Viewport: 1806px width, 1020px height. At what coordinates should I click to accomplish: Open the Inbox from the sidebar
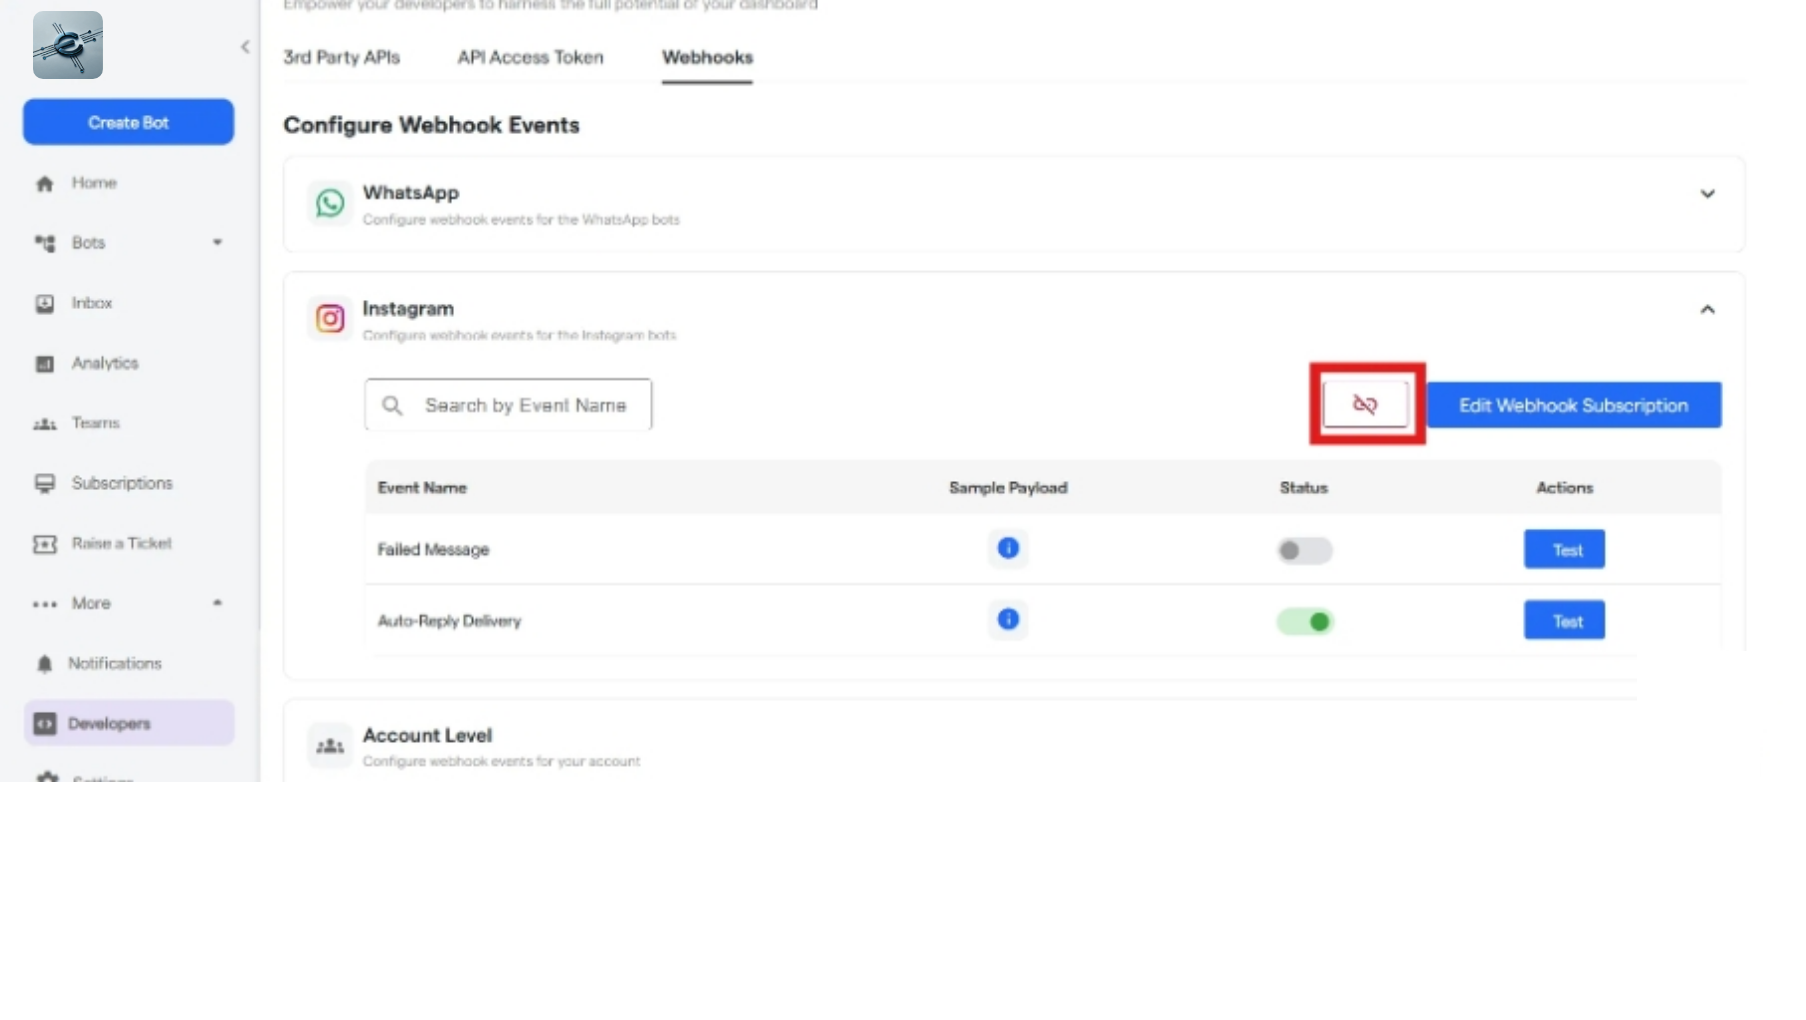91,302
